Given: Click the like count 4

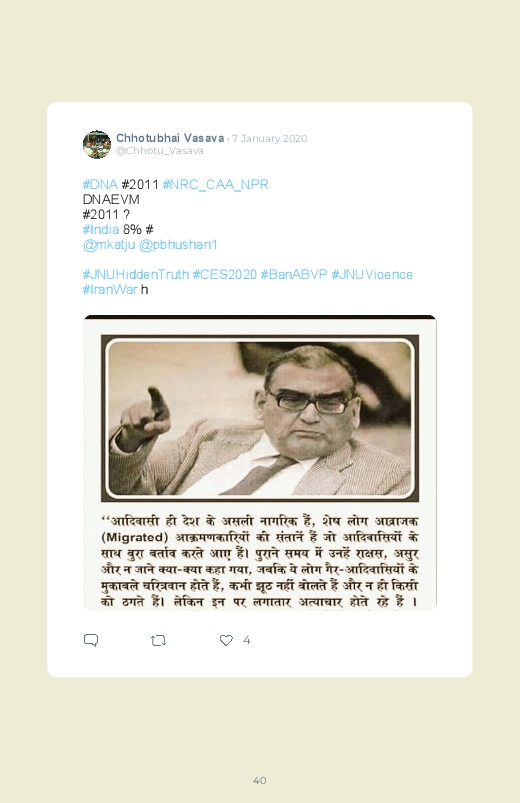Looking at the screenshot, I should 247,640.
